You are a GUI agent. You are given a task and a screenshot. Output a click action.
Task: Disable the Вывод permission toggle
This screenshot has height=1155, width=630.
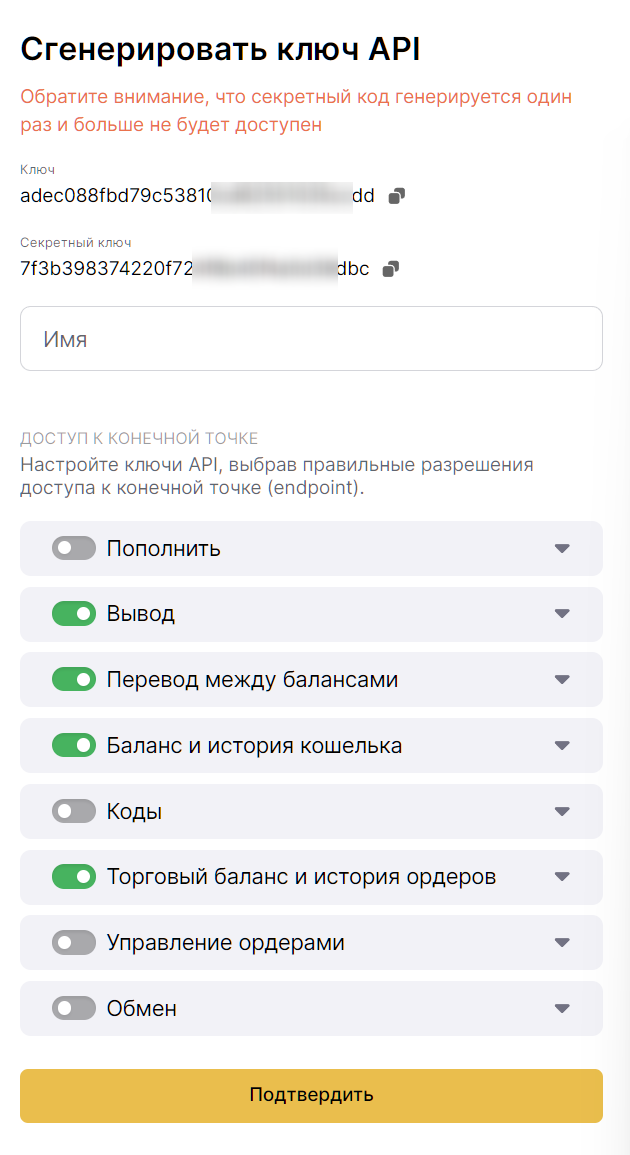(x=74, y=614)
